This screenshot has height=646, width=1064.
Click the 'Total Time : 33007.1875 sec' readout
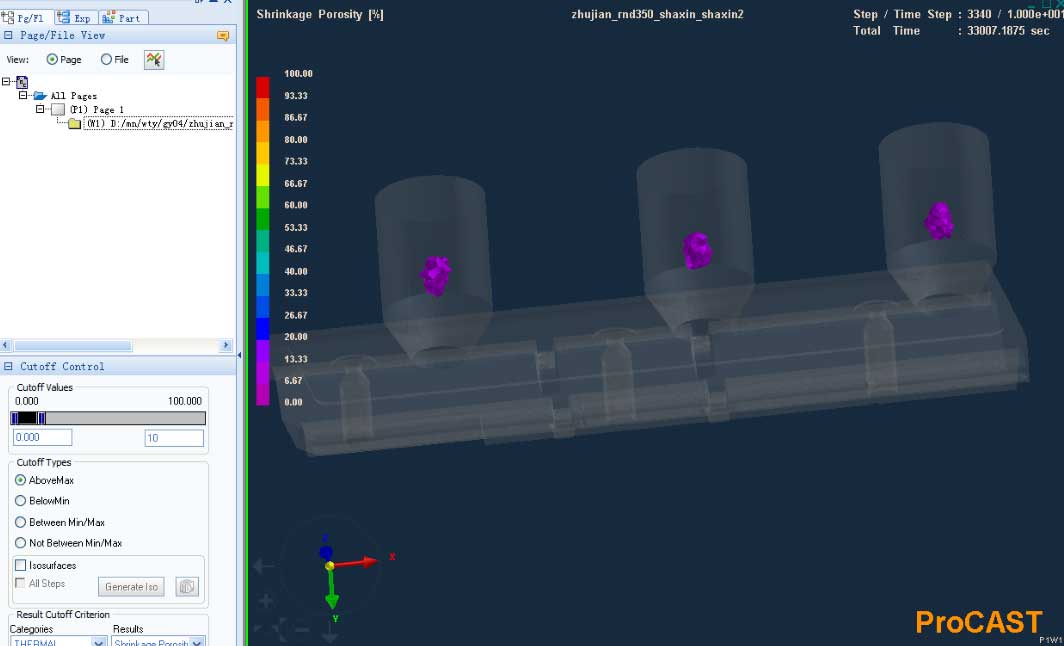coord(951,31)
